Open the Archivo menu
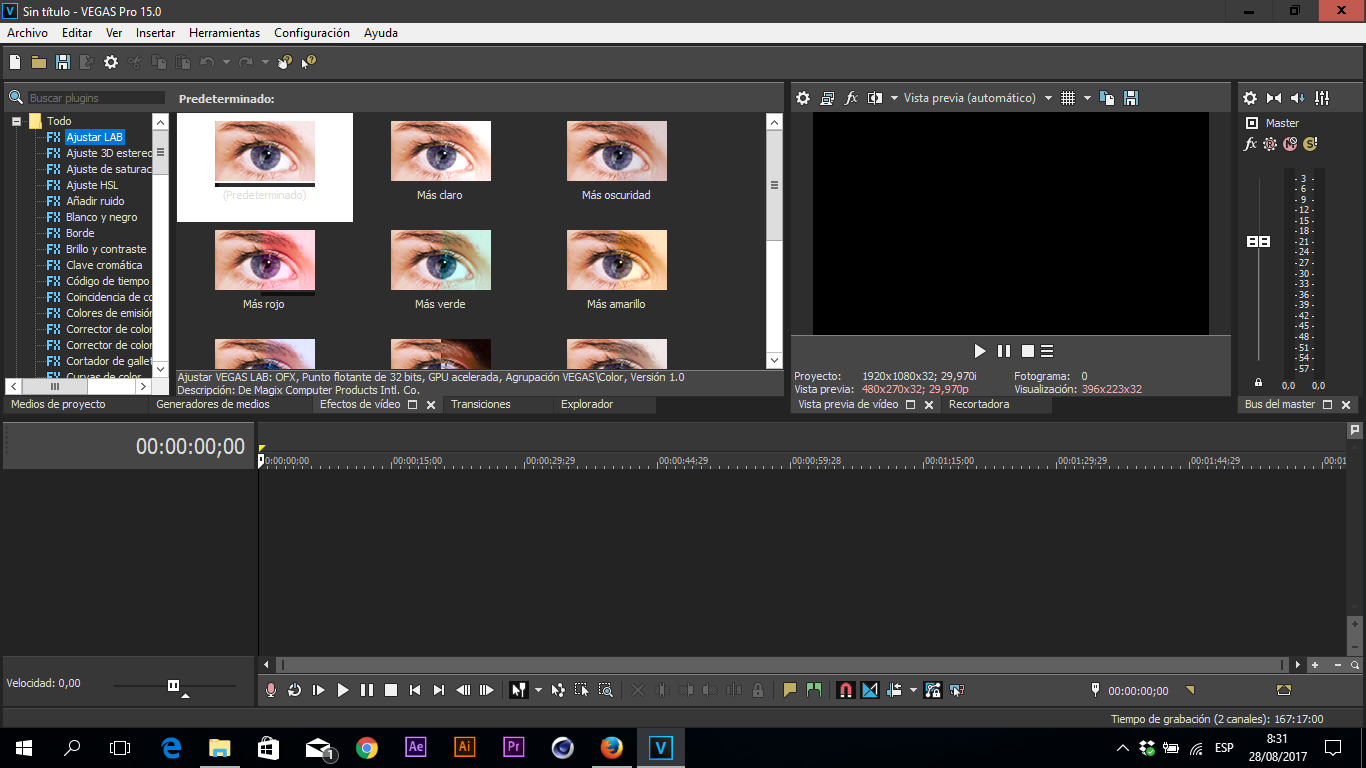The height and width of the screenshot is (768, 1366). pos(27,33)
